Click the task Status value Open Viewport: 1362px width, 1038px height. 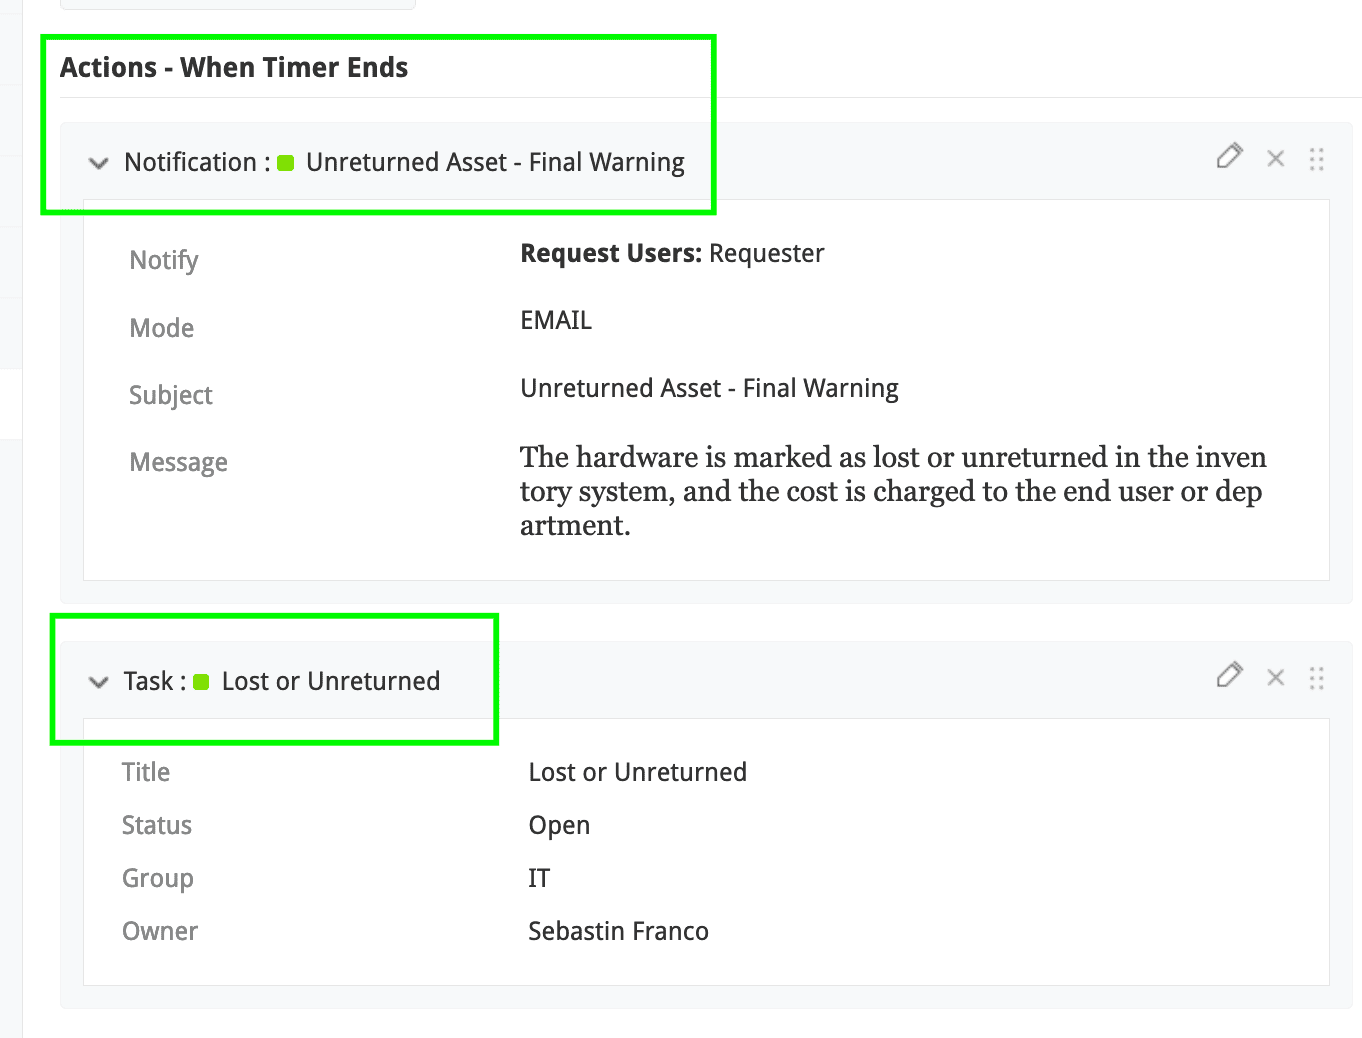(559, 825)
